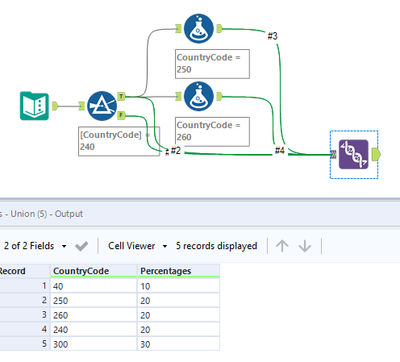Select the Union tool icon

[x=353, y=154]
